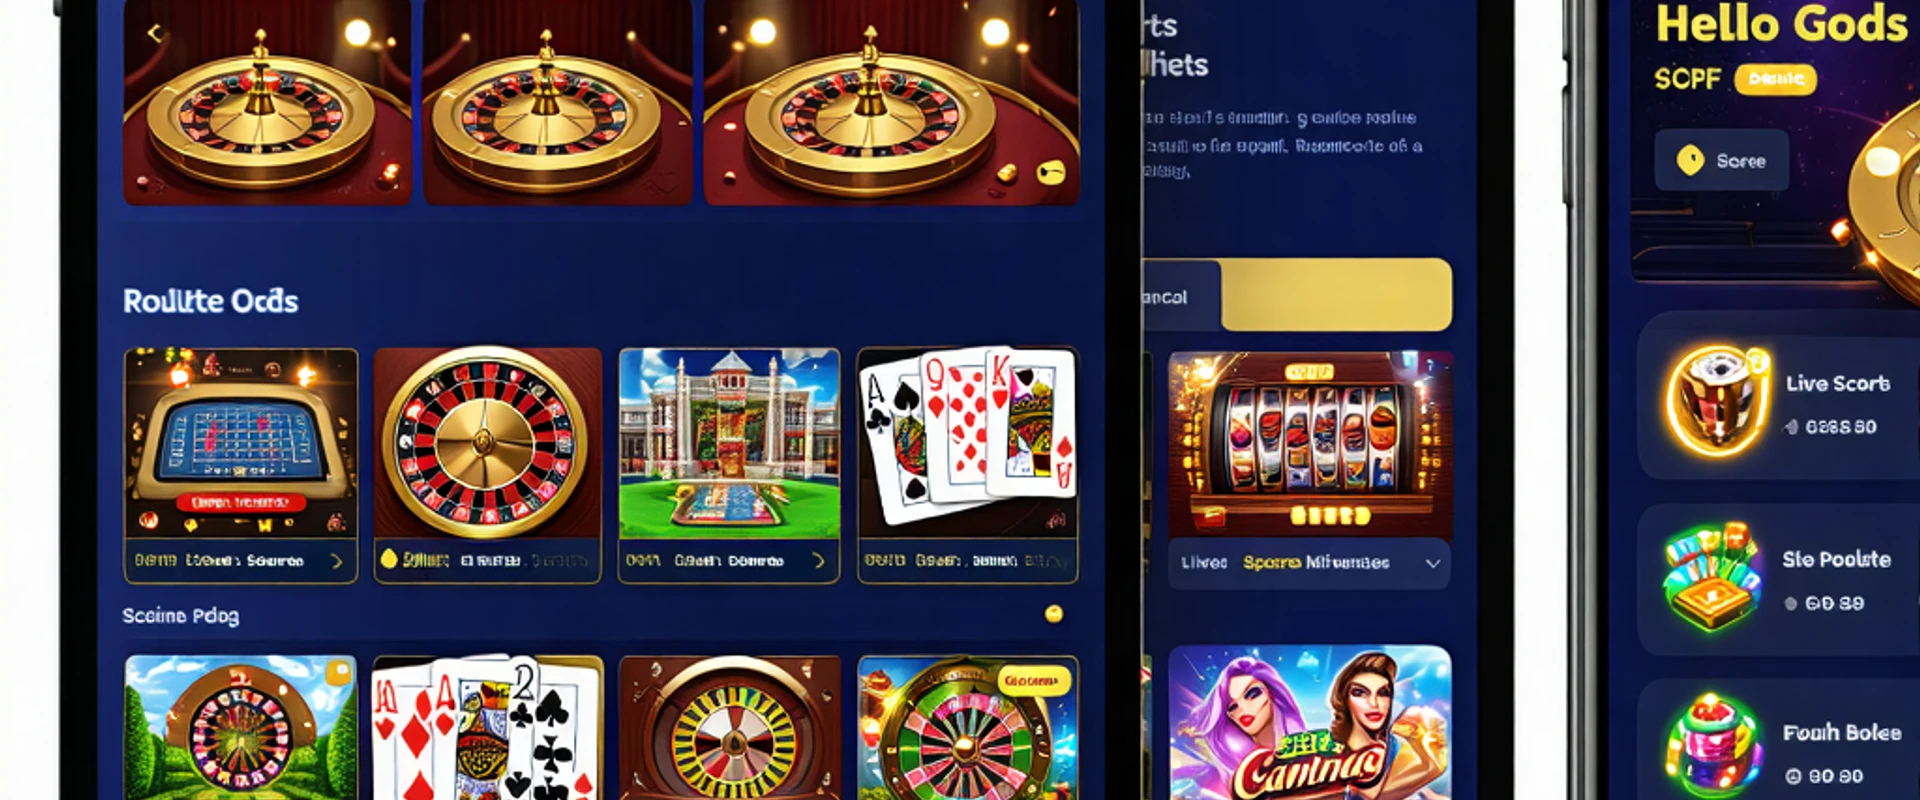The image size is (1920, 800).
Task: Open the Fouh Bolee gem stack icon
Action: [x=1712, y=745]
